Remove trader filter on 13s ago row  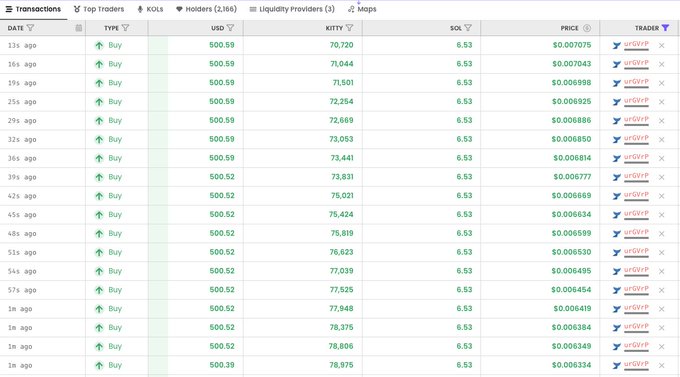(x=661, y=45)
